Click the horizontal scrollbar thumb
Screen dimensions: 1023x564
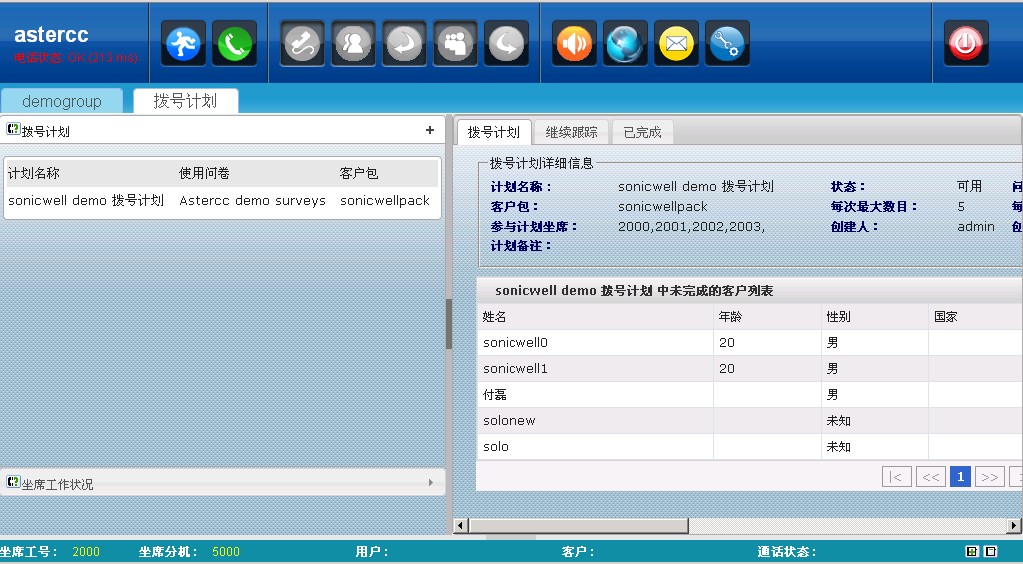point(578,525)
